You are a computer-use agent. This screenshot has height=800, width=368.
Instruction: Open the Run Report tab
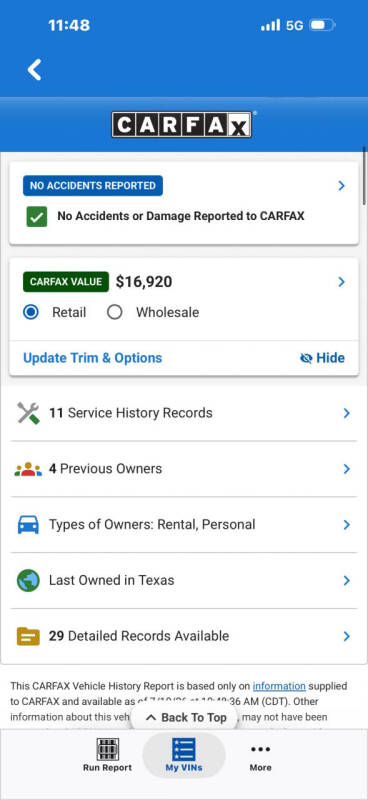(108, 755)
